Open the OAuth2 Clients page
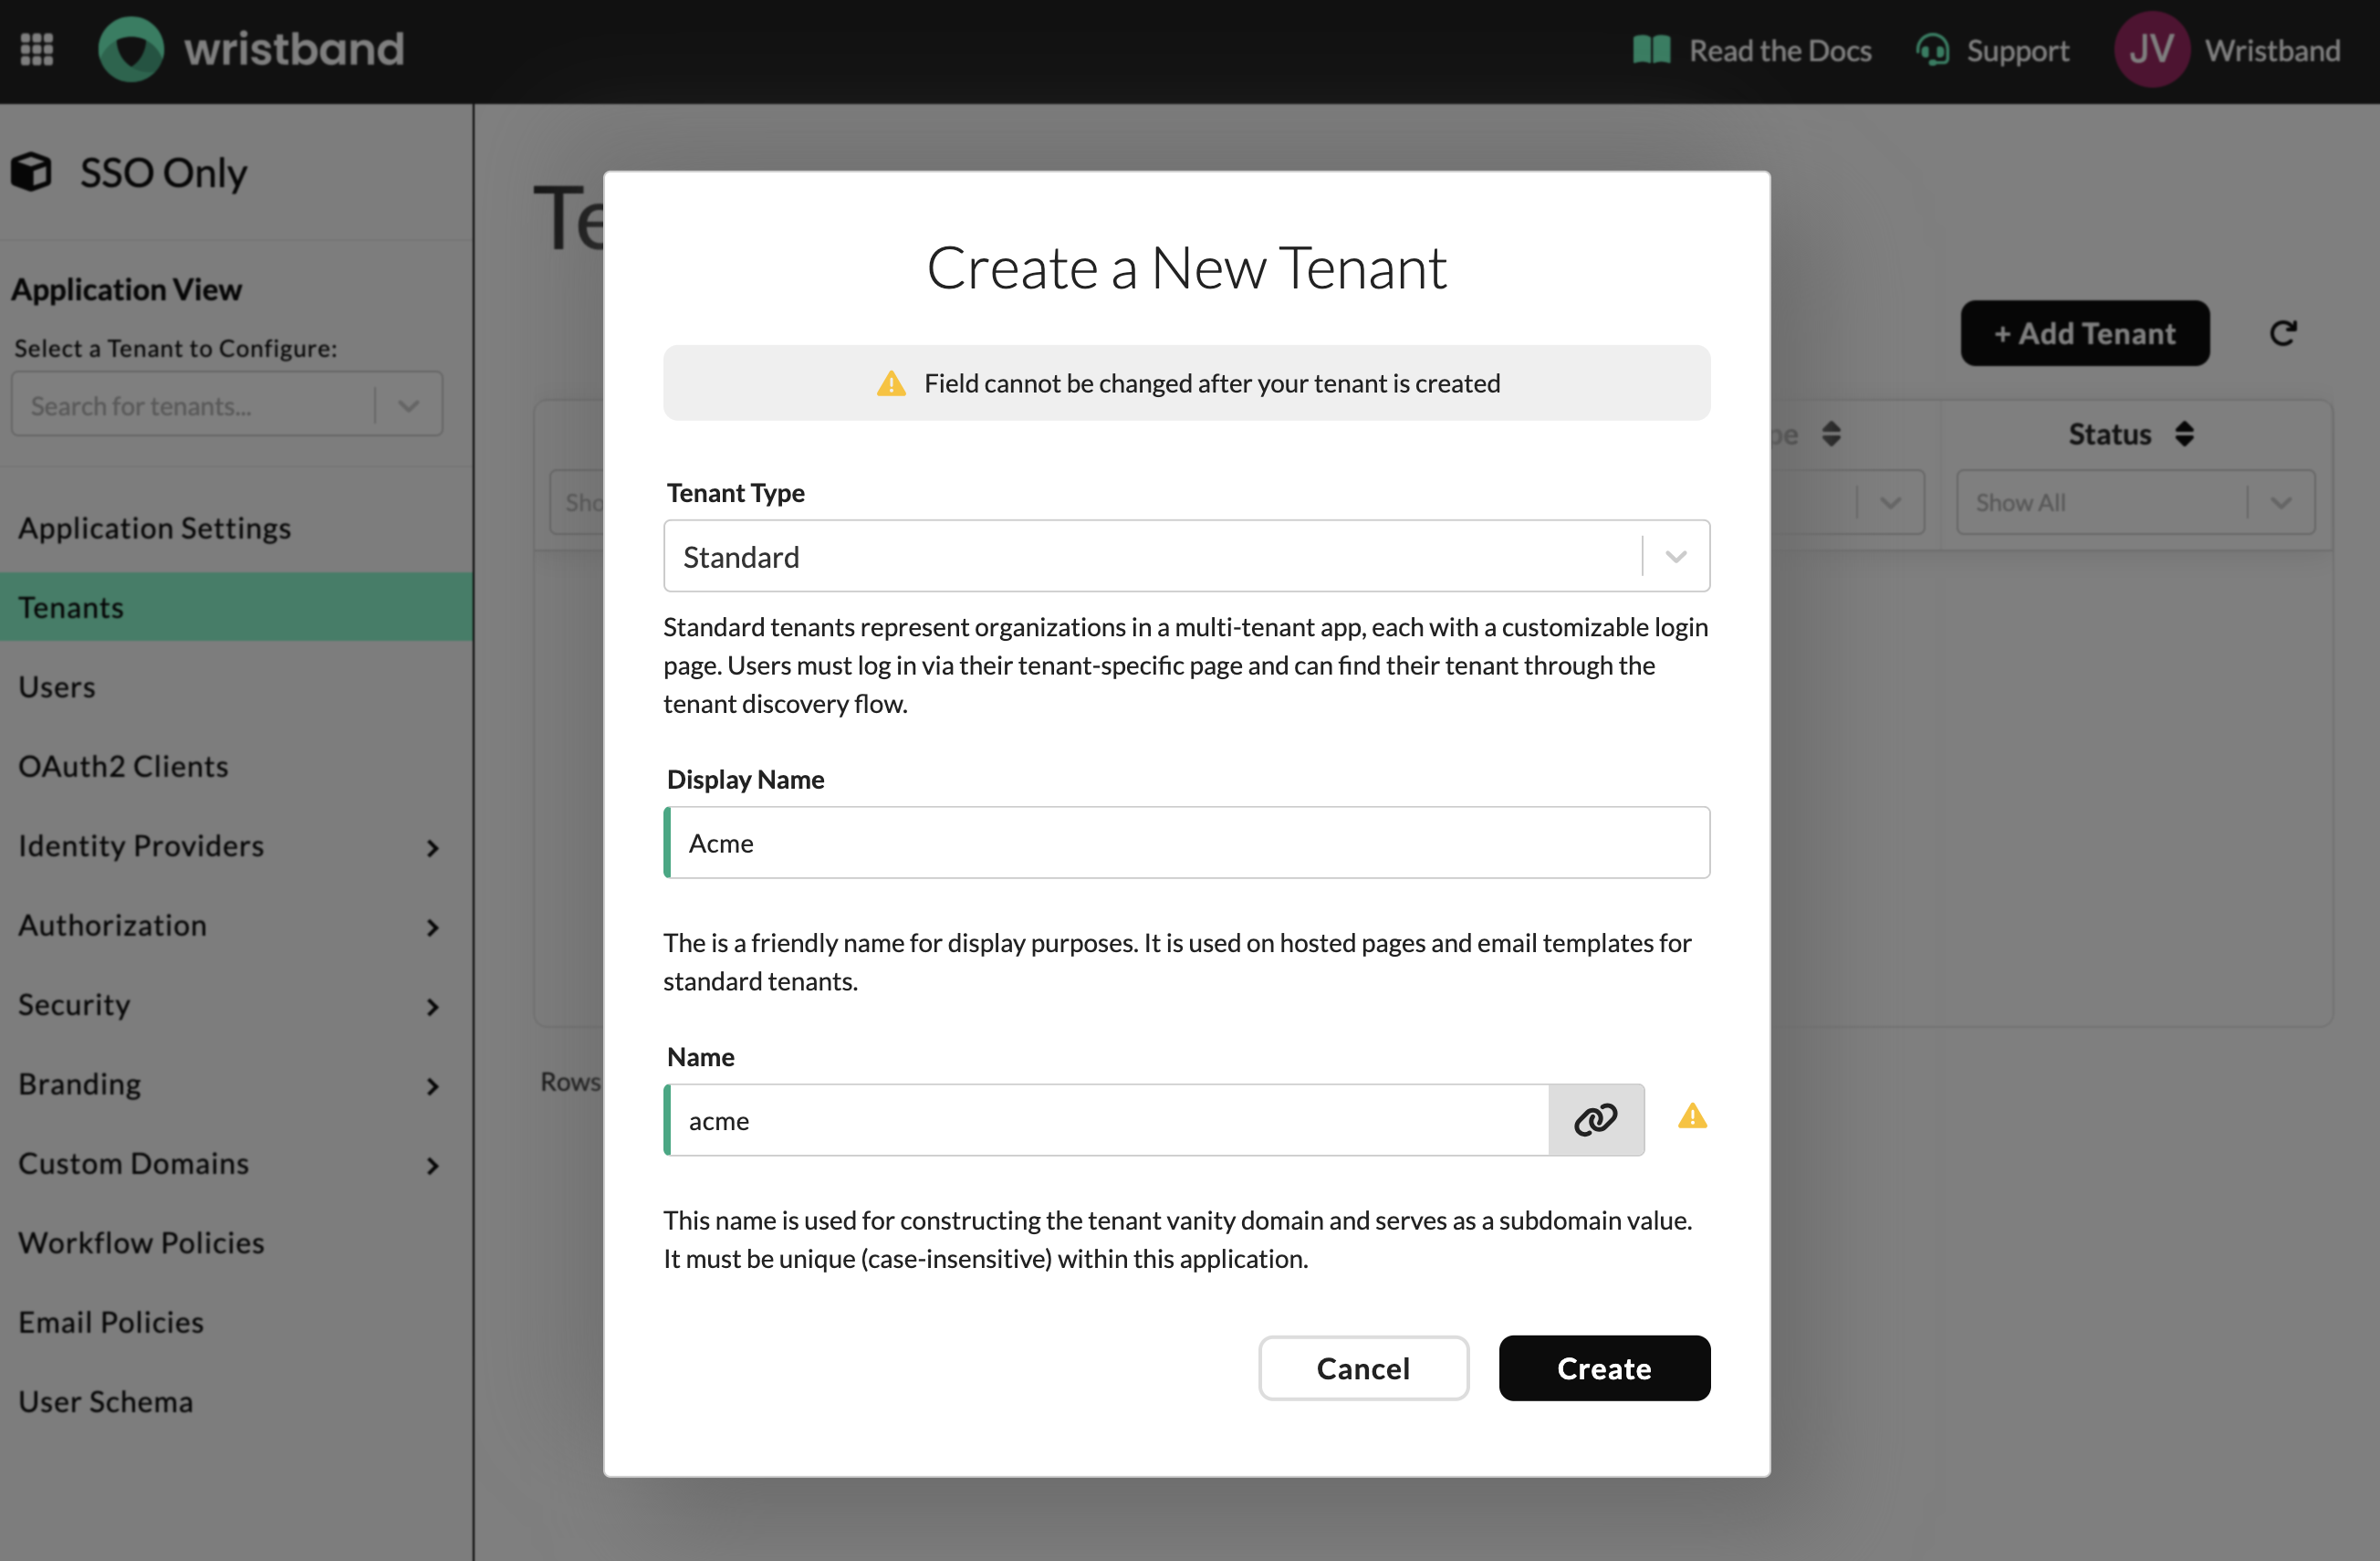 click(123, 766)
